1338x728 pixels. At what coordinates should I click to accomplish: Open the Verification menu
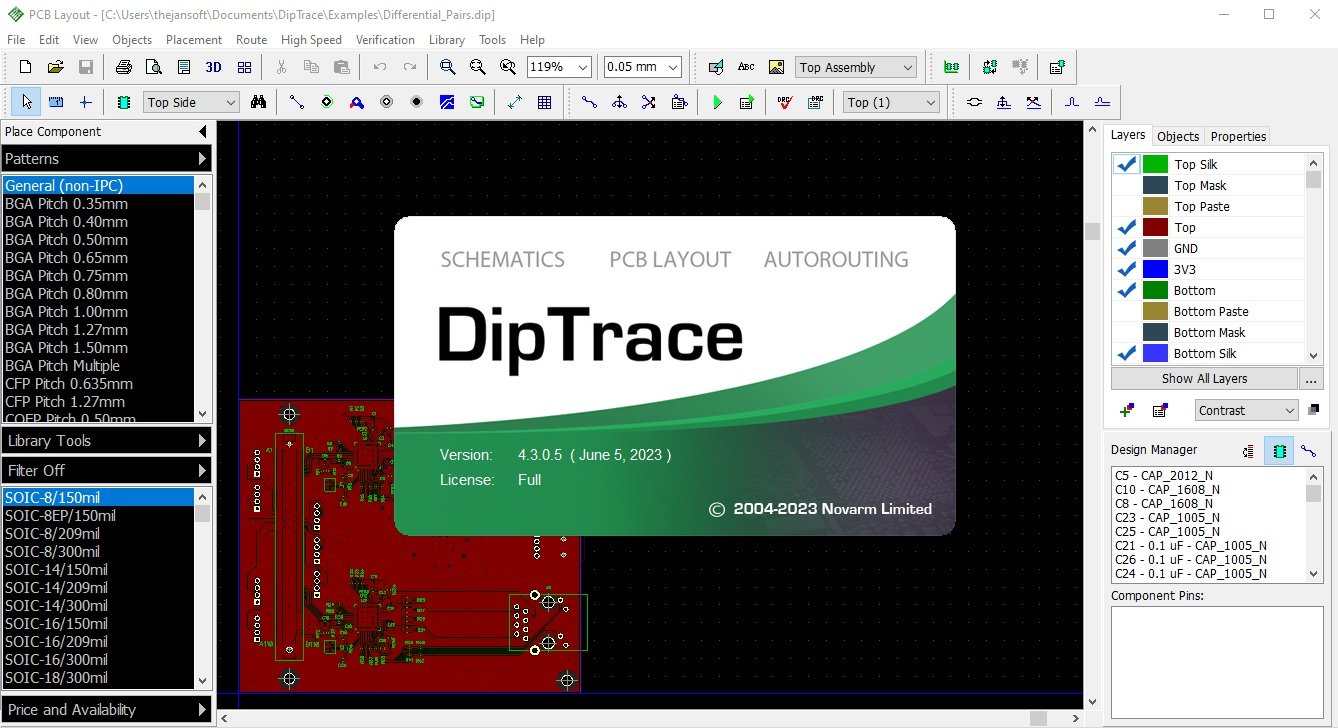tap(385, 40)
